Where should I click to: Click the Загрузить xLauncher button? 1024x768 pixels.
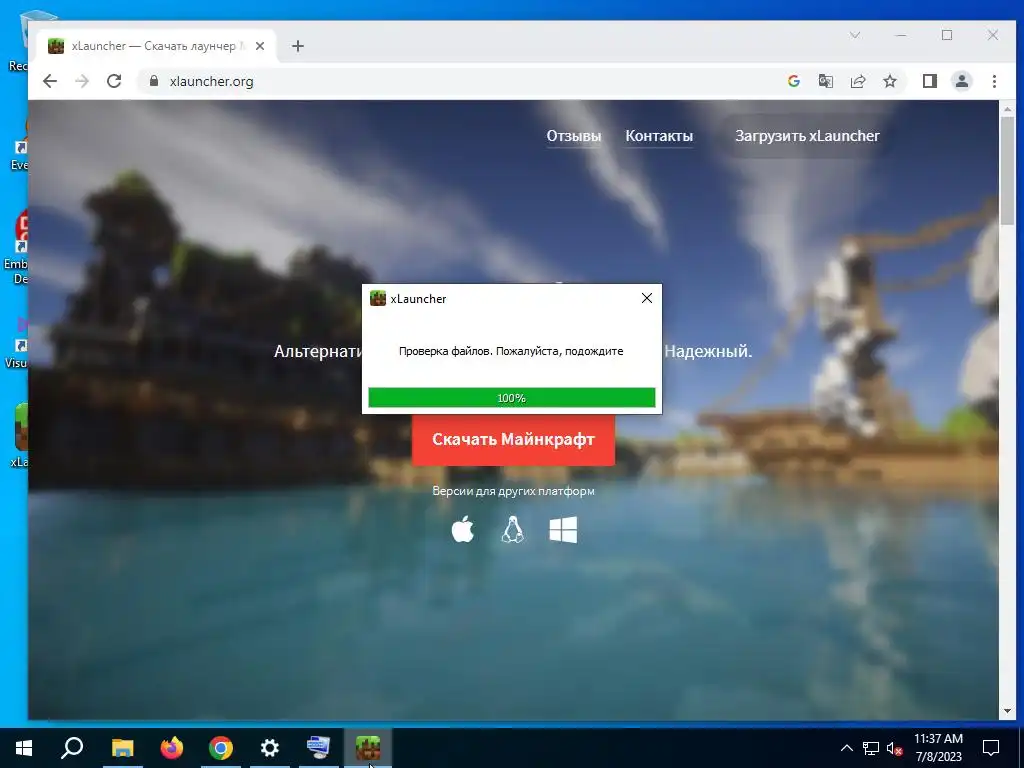click(x=807, y=136)
